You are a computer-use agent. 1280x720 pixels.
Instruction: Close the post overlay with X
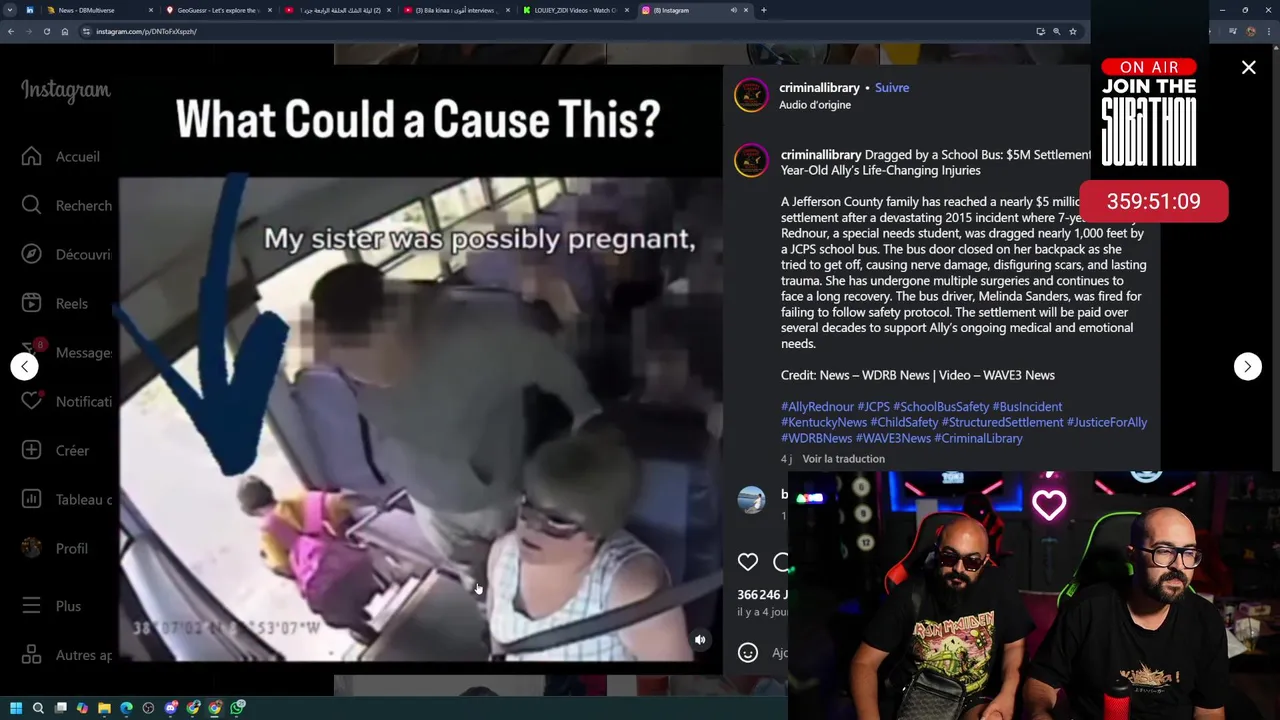(1249, 68)
